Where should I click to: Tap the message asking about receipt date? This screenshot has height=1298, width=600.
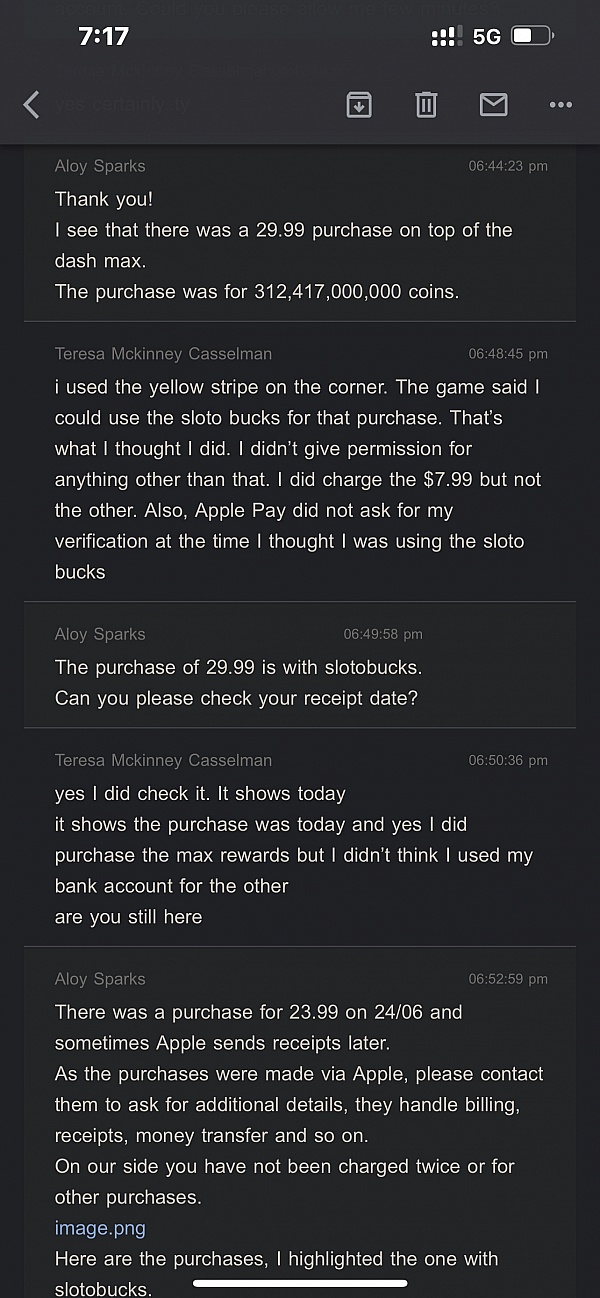(236, 698)
